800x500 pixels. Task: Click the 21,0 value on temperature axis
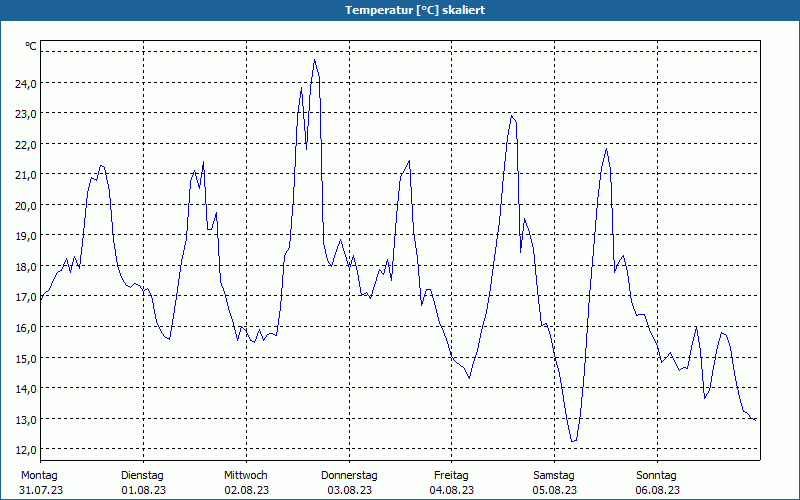point(26,175)
